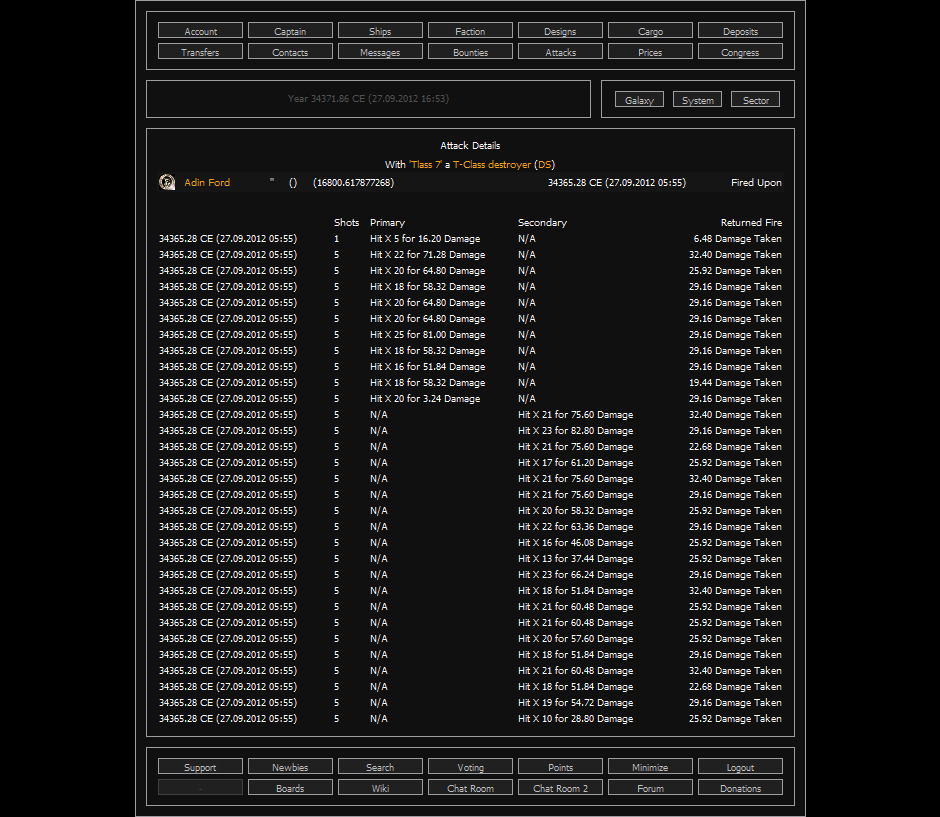The image size is (940, 817).
Task: Go to the Ships section
Action: [x=380, y=31]
